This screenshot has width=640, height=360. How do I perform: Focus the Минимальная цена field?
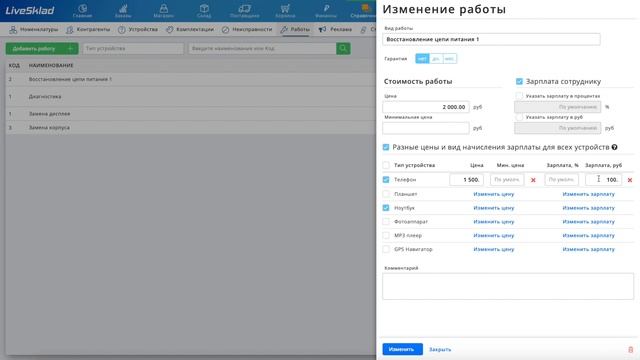pyautogui.click(x=426, y=128)
